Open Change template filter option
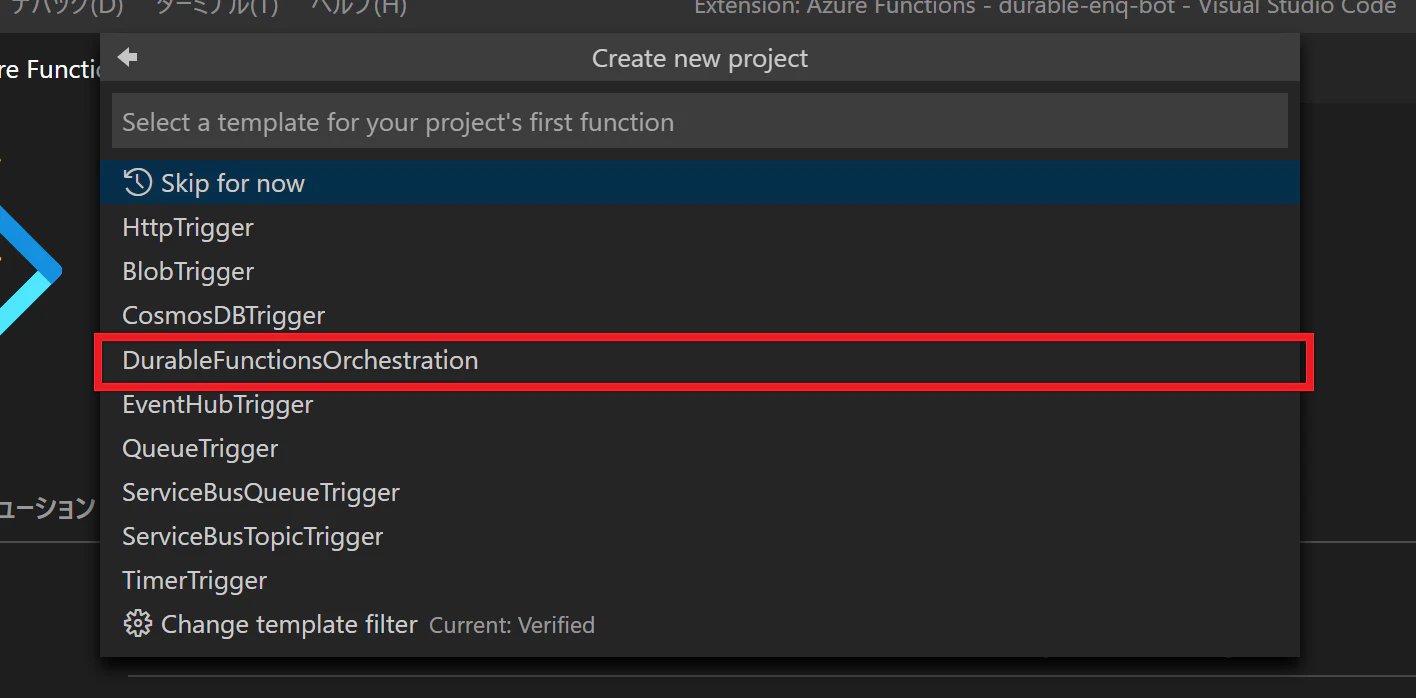The height and width of the screenshot is (698, 1416). (x=700, y=624)
